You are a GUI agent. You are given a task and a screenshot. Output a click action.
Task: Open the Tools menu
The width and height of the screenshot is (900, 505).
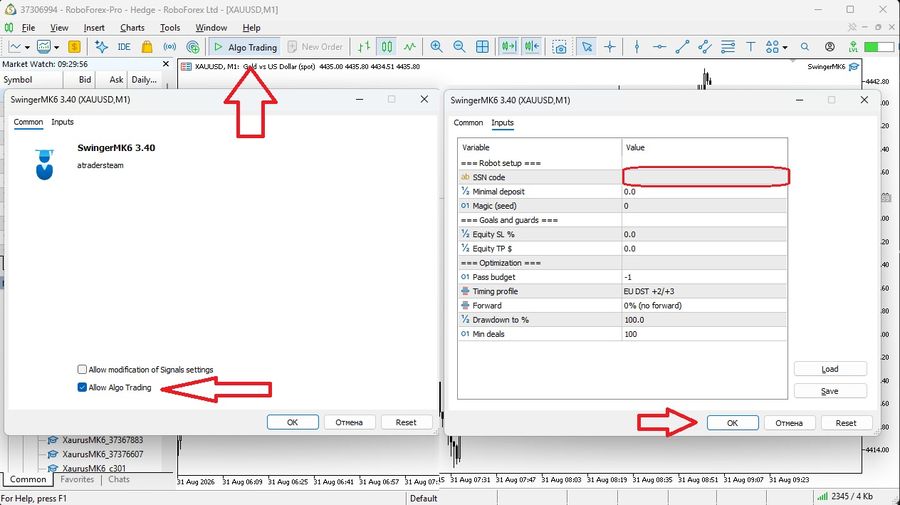(x=170, y=28)
